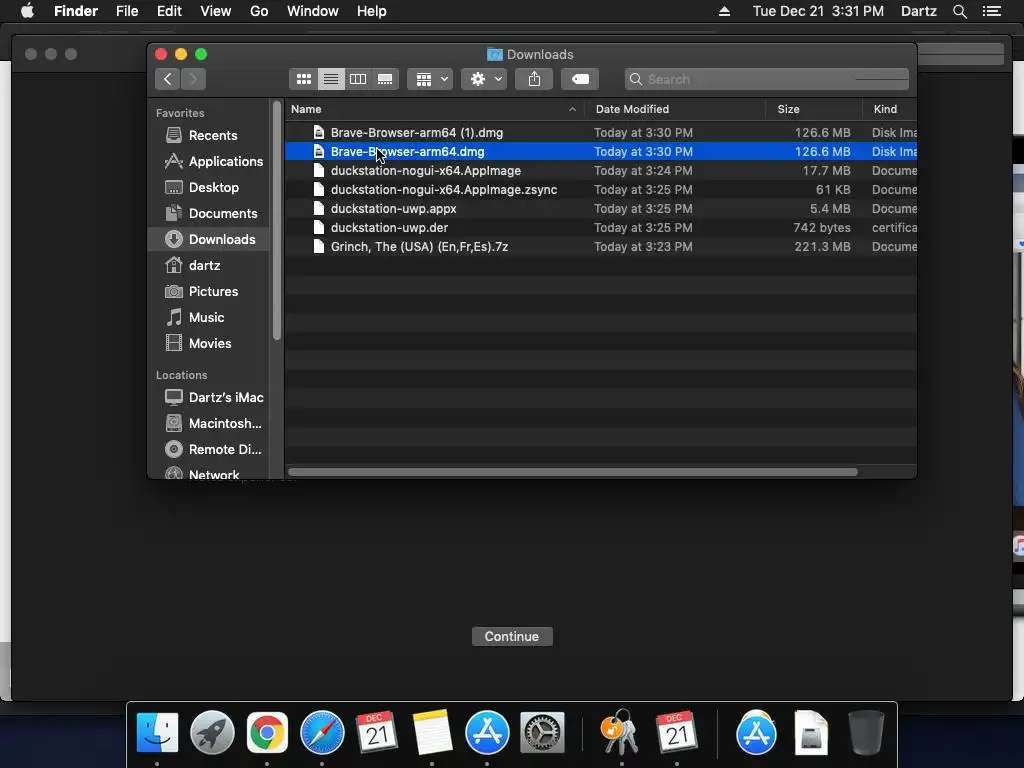Select duckstation-nogui-x64.AppImage file
Image resolution: width=1024 pixels, height=768 pixels.
tap(601, 170)
